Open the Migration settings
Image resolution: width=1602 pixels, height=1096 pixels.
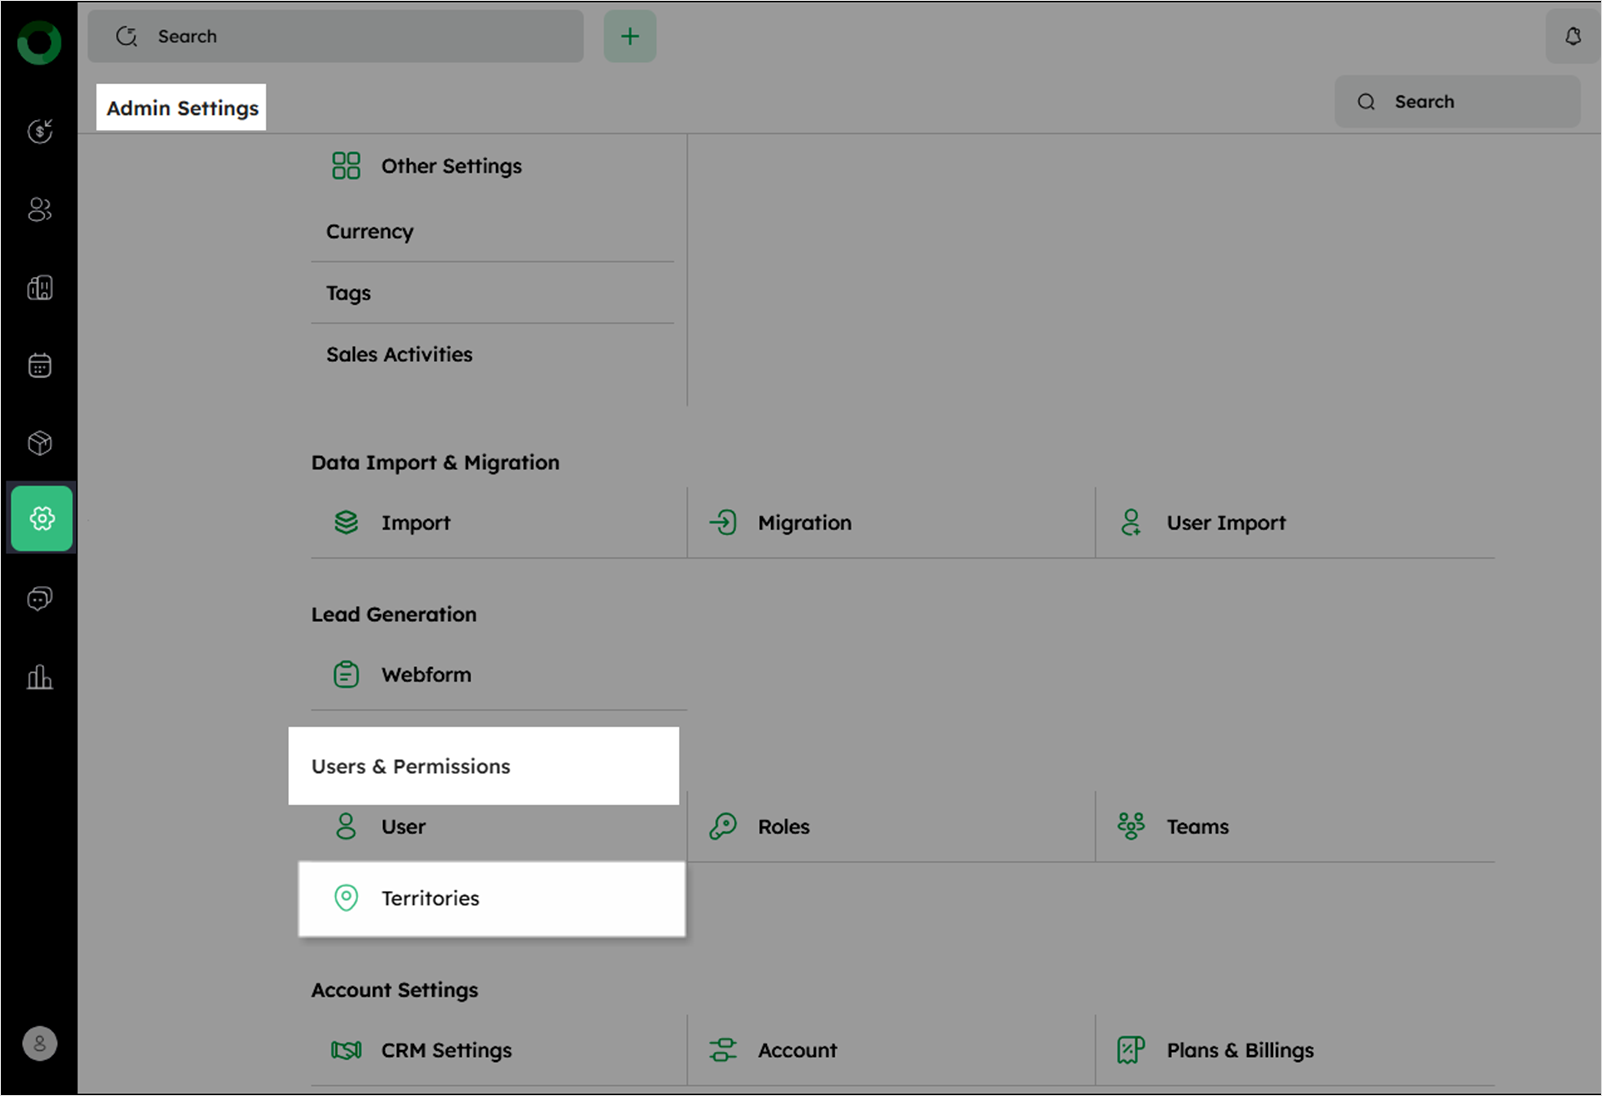[x=804, y=523]
